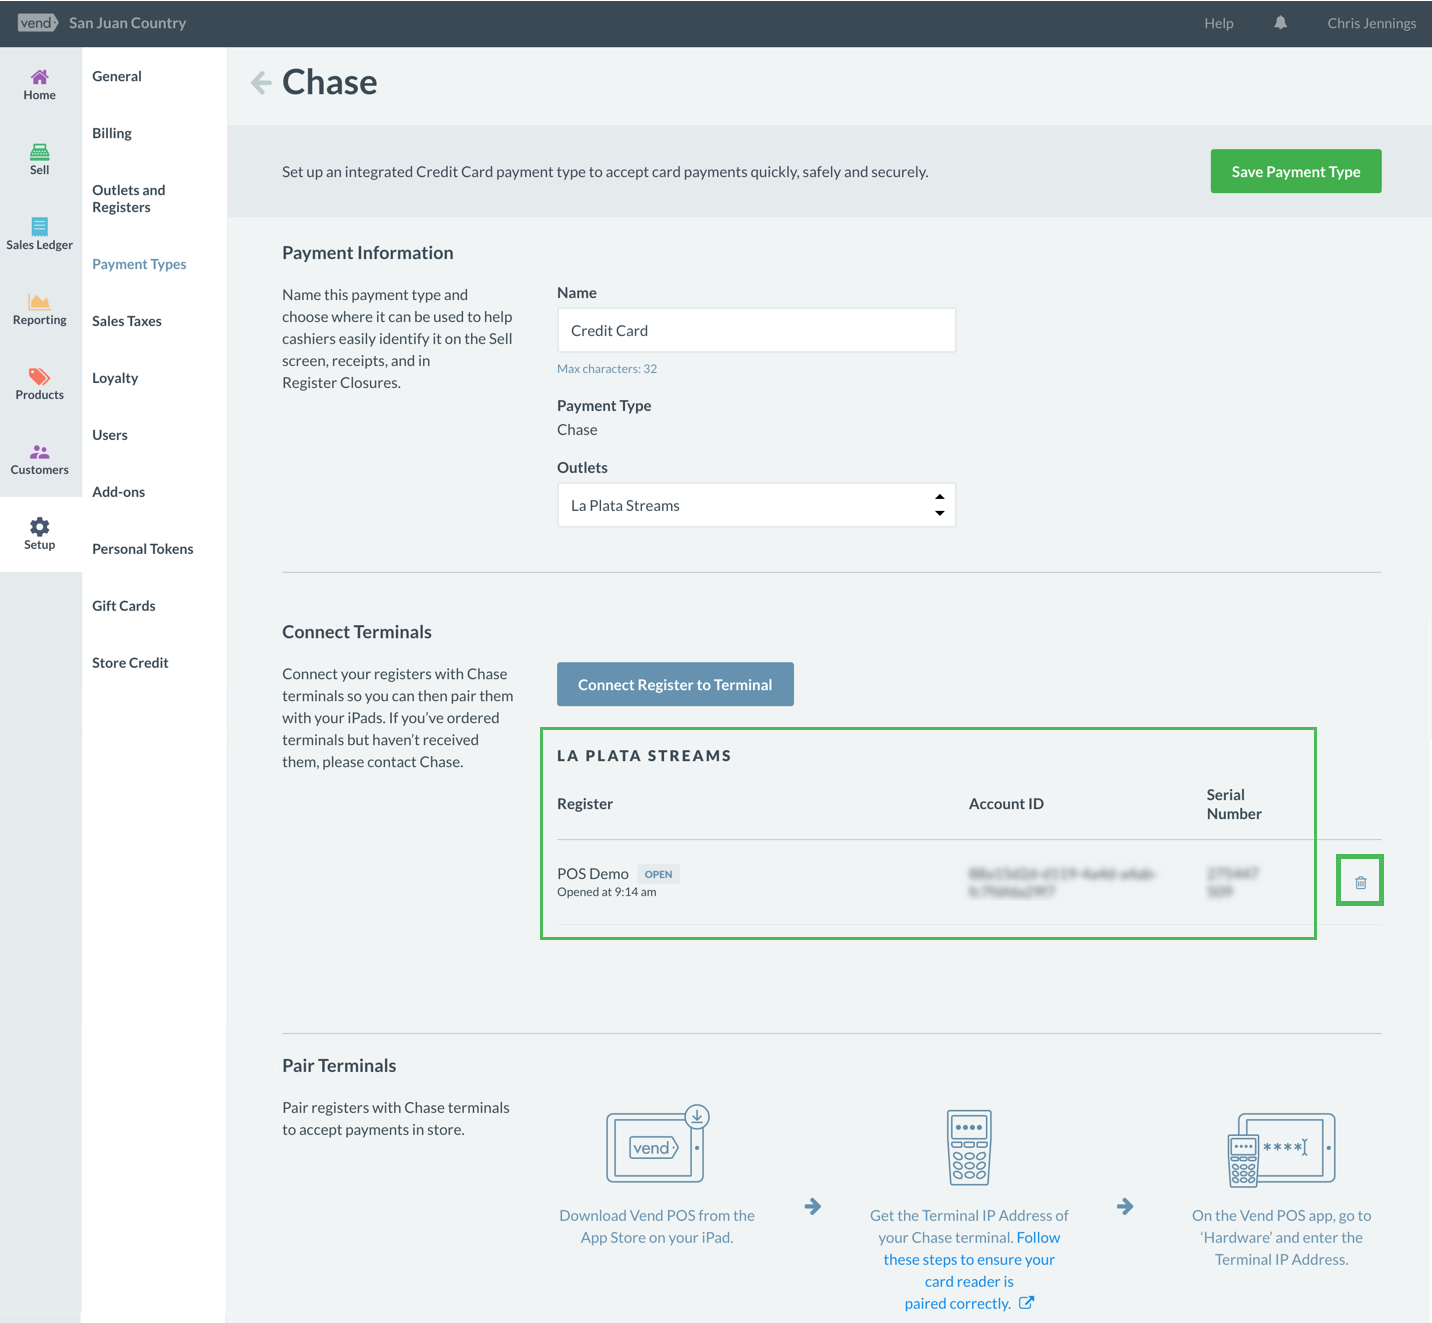Click San Juan Country store name
The image size is (1432, 1323).
point(128,23)
